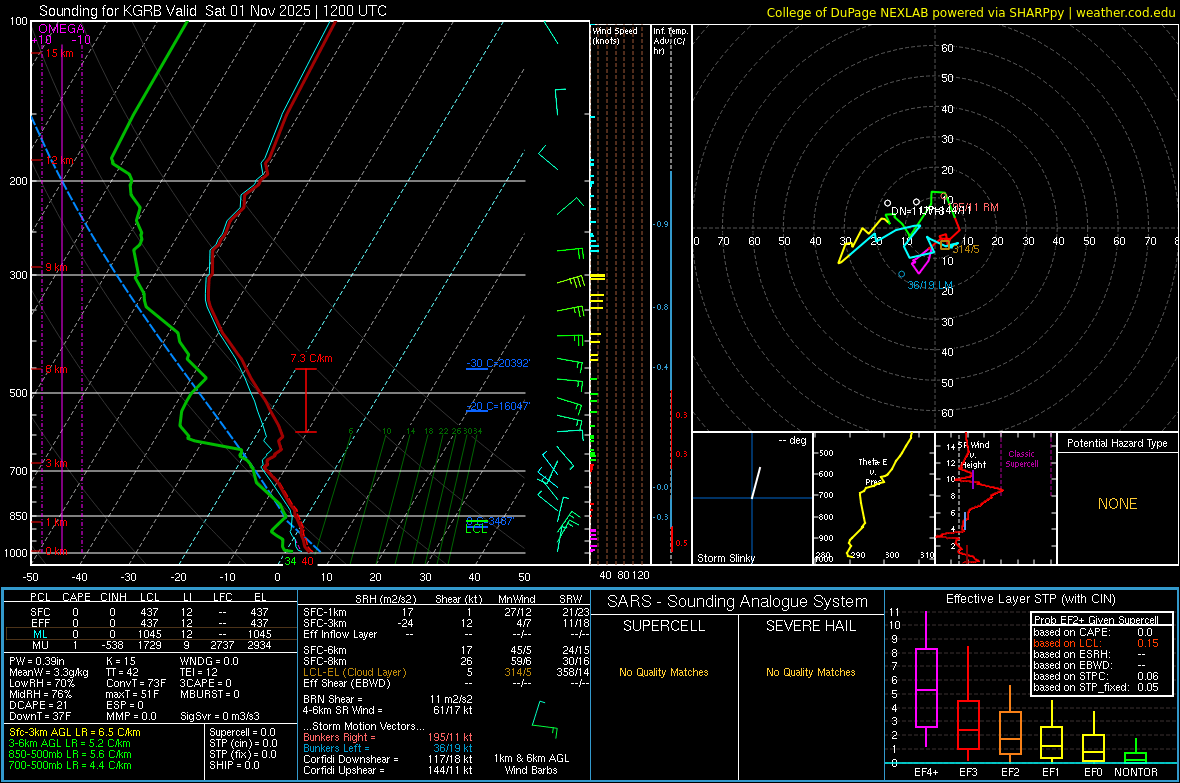Click the orange '314/5' hodograph label
Image resolution: width=1180 pixels, height=783 pixels.
click(966, 249)
